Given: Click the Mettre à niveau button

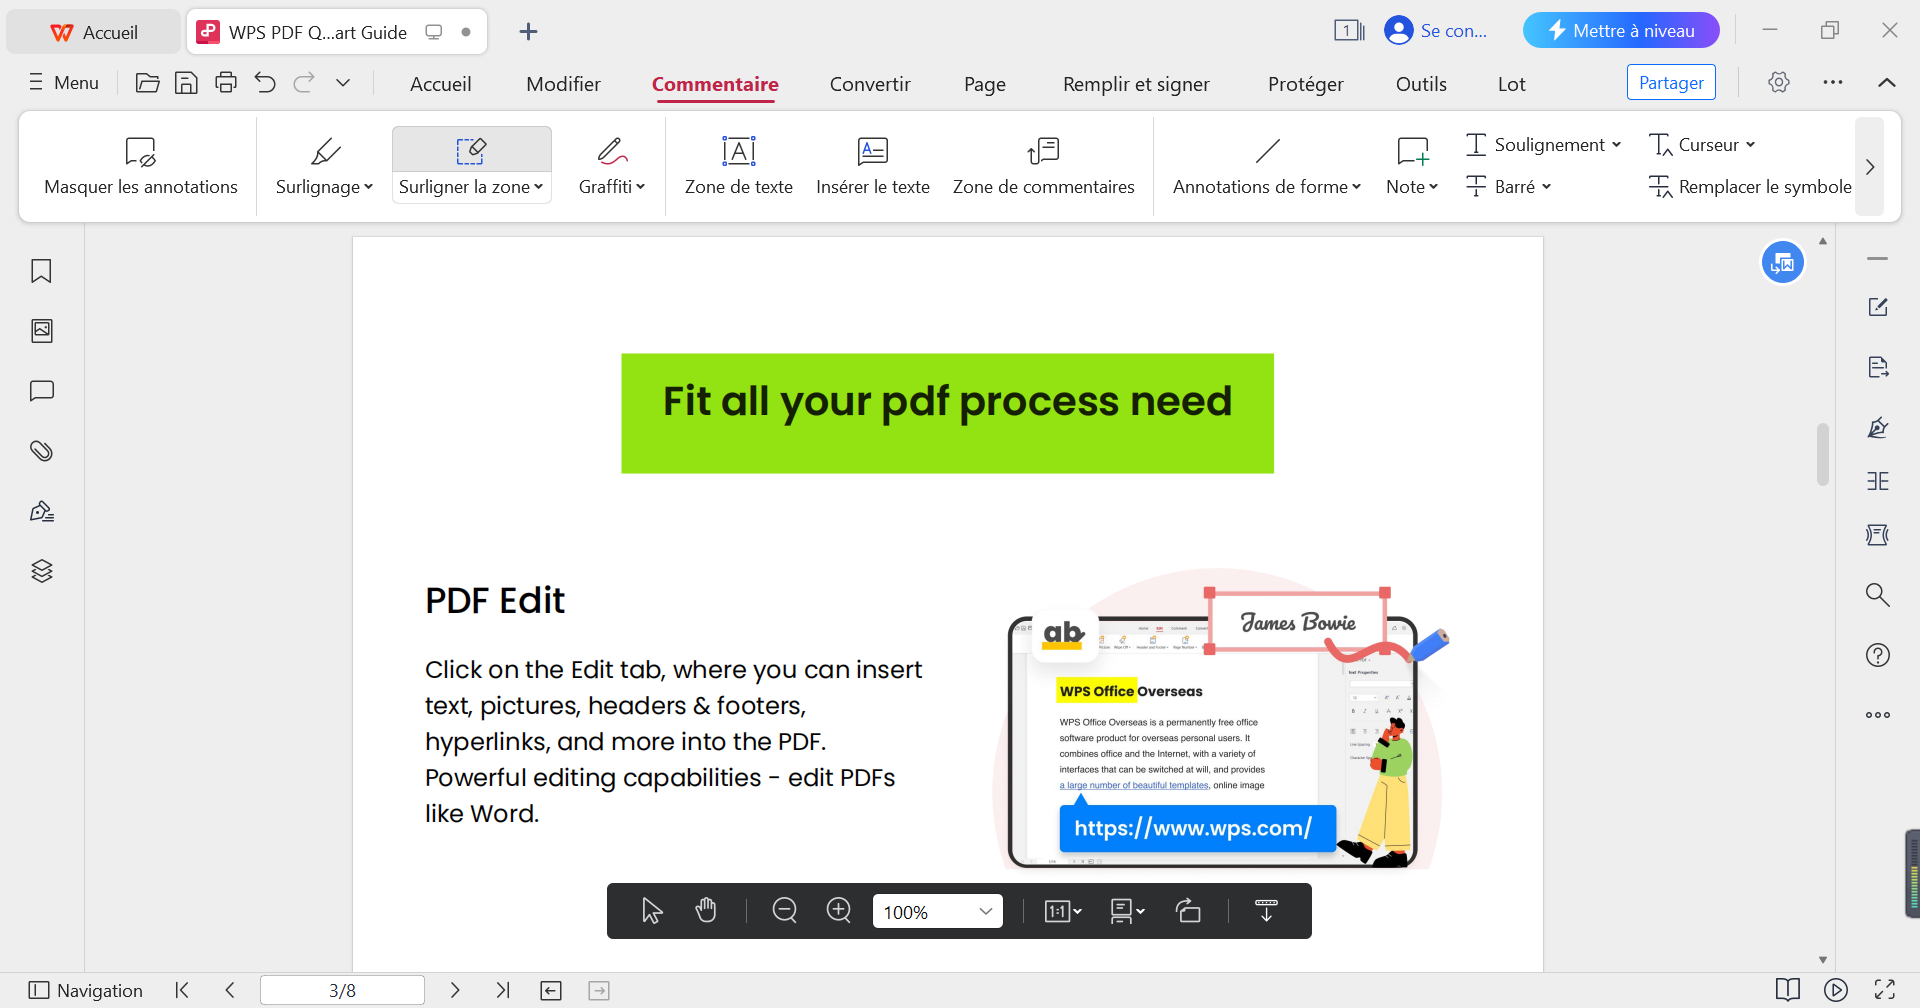Looking at the screenshot, I should pyautogui.click(x=1621, y=30).
